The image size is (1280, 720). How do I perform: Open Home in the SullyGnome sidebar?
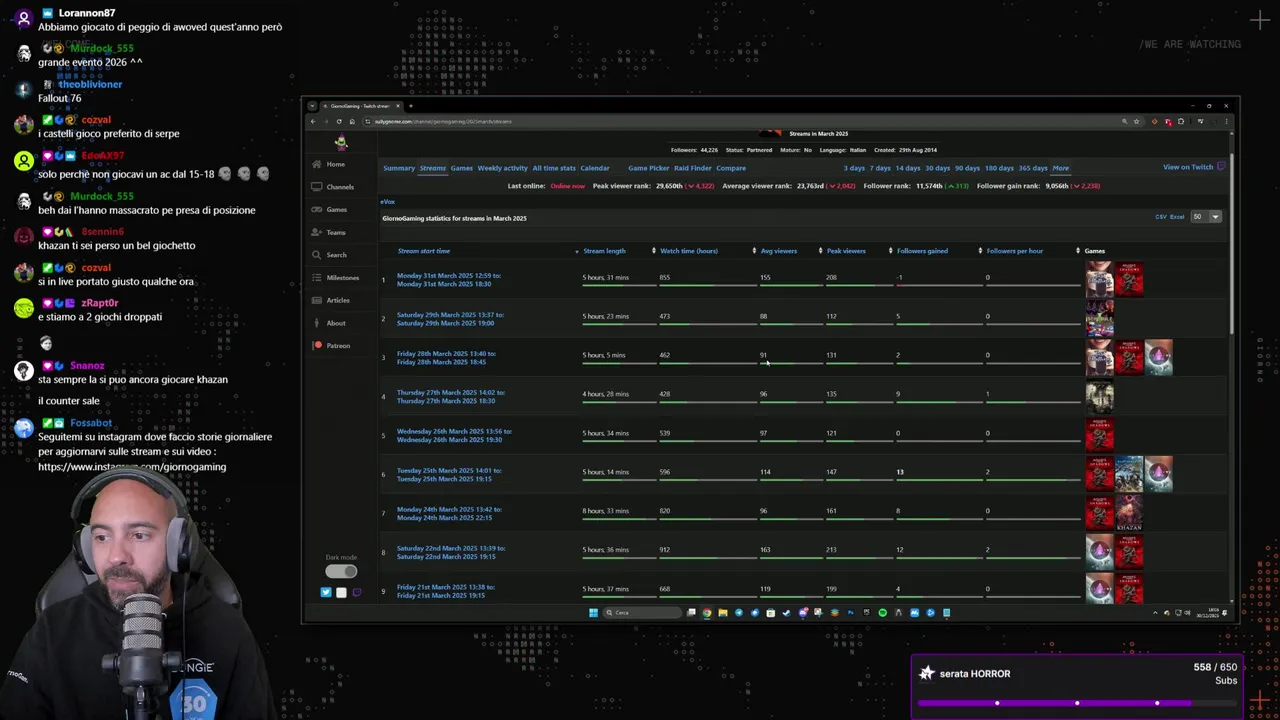[328, 164]
